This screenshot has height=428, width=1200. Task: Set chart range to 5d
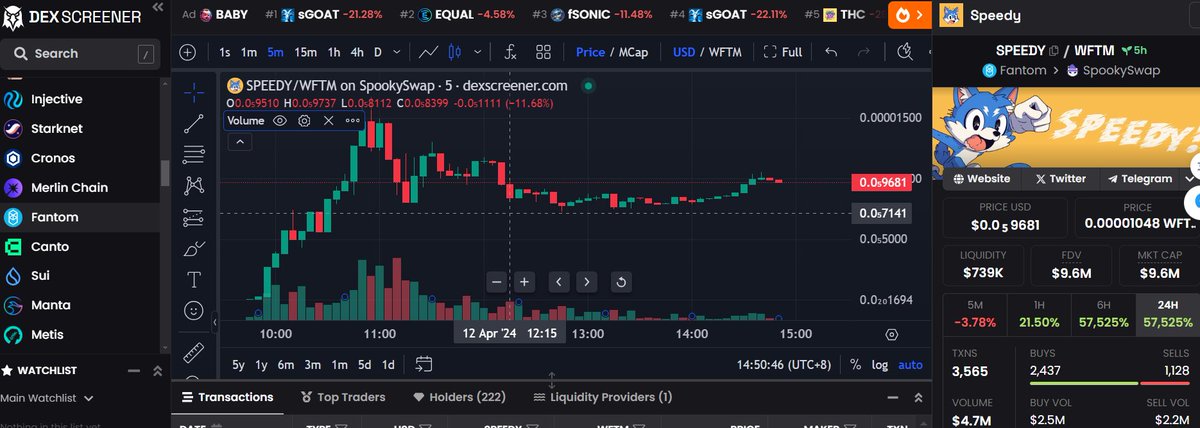[x=365, y=364]
